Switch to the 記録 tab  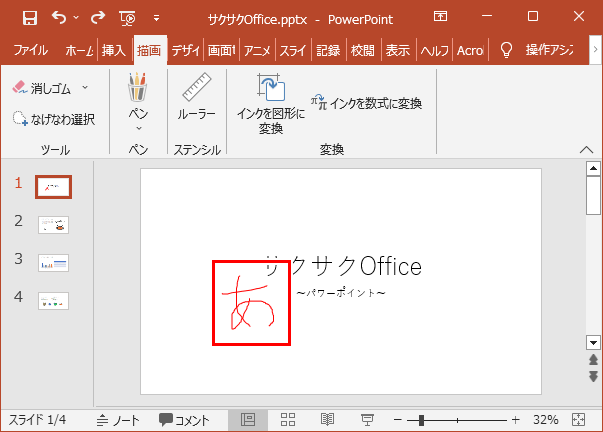click(328, 50)
